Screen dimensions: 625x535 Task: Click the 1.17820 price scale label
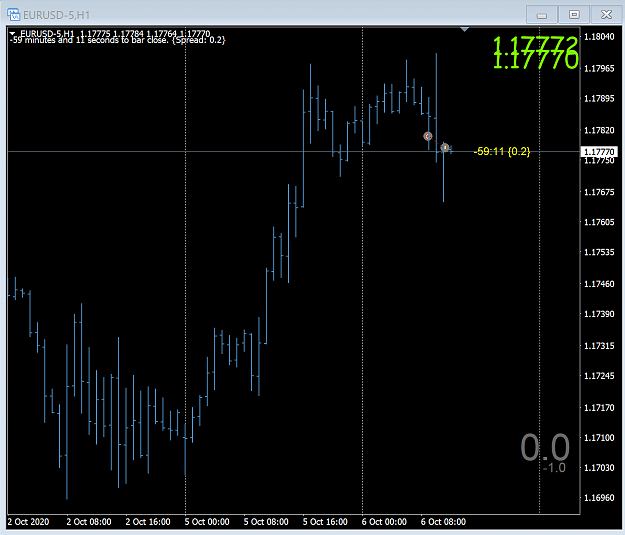pos(599,130)
